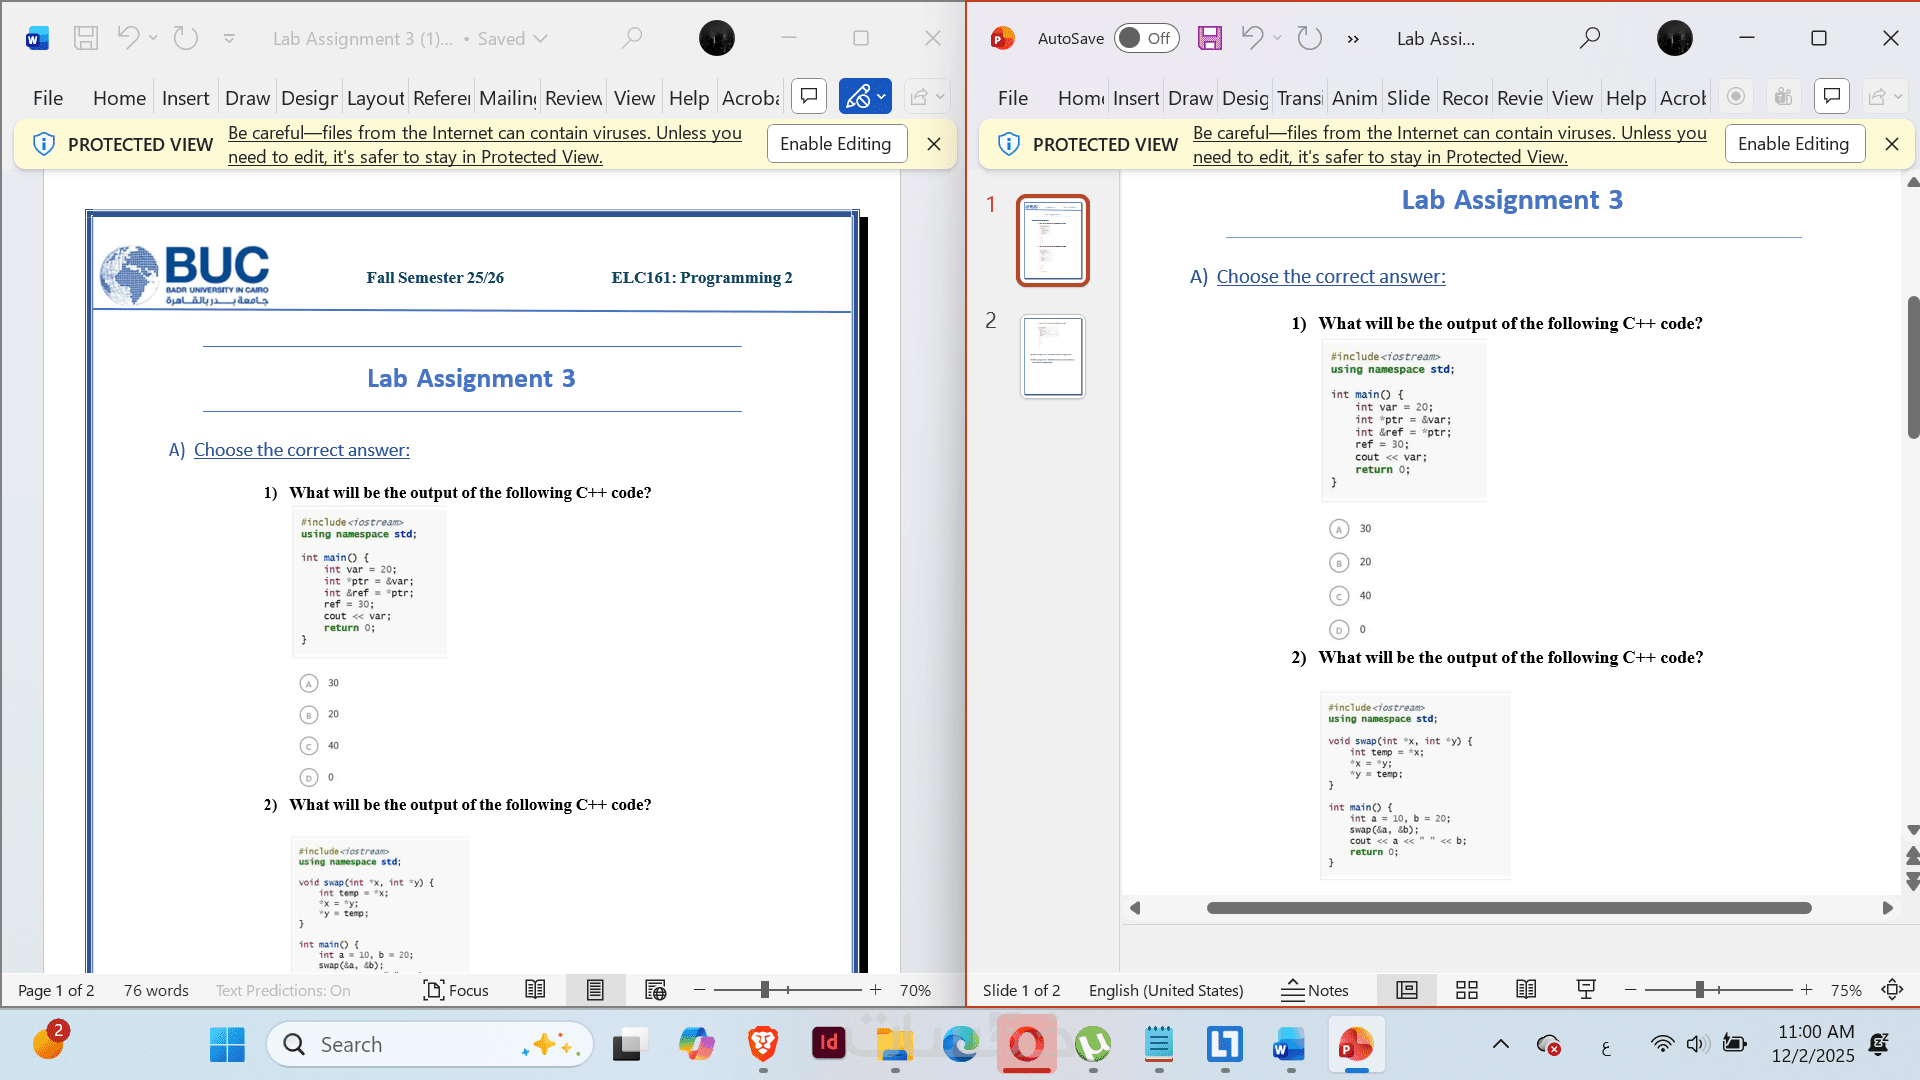Viewport: 1920px width, 1080px height.
Task: Click Enable Editing in PowerPoint's Protected View
Action: 1794,144
